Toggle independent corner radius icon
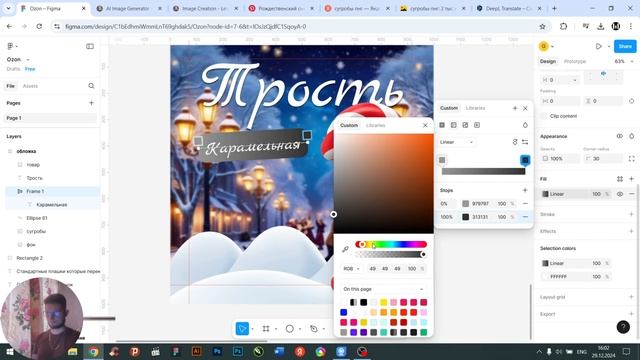This screenshot has height=360, width=640. click(x=631, y=158)
